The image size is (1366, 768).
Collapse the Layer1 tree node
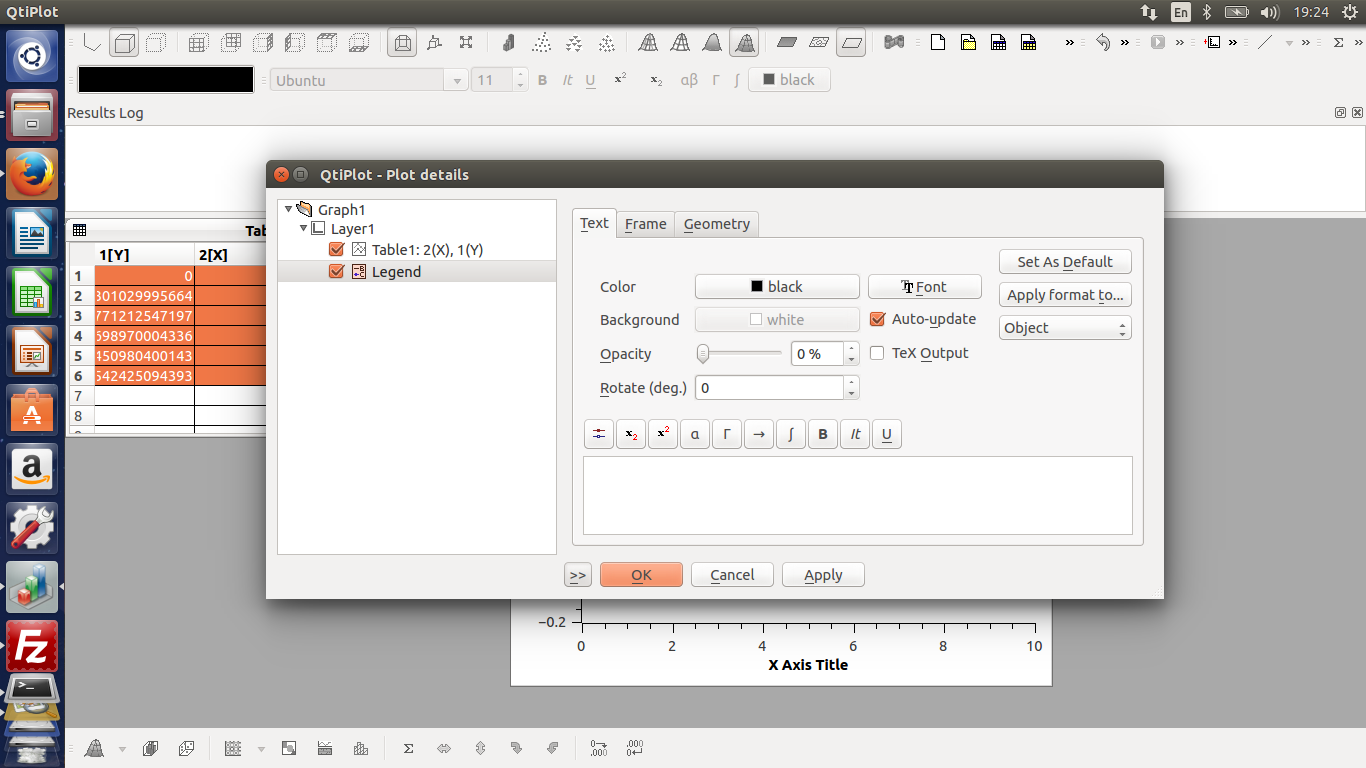(x=303, y=229)
